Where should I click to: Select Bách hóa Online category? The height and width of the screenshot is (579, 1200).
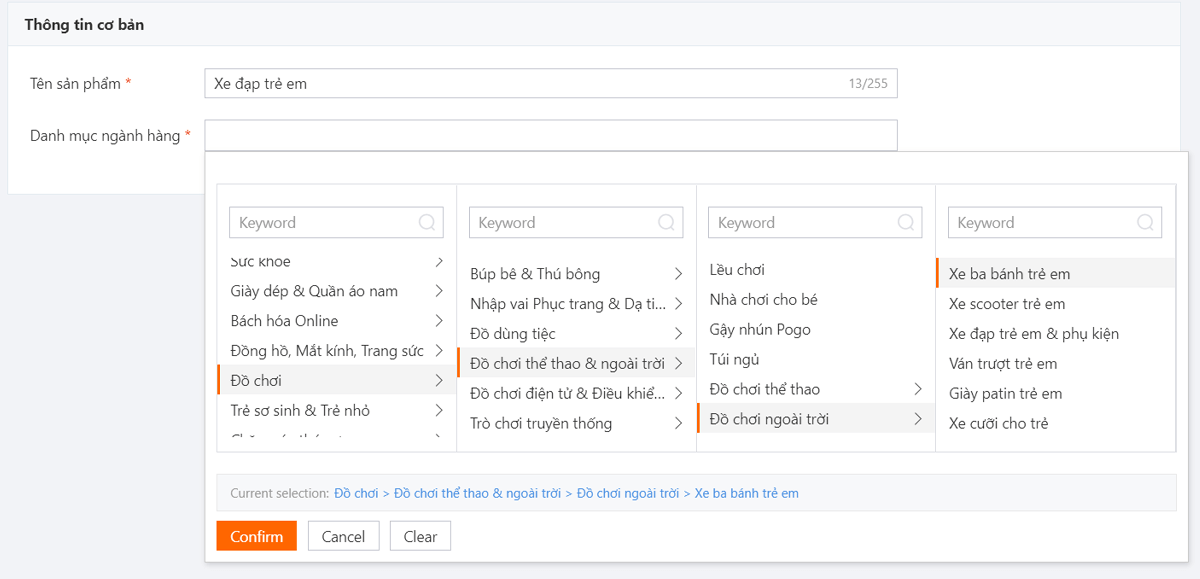pos(284,321)
